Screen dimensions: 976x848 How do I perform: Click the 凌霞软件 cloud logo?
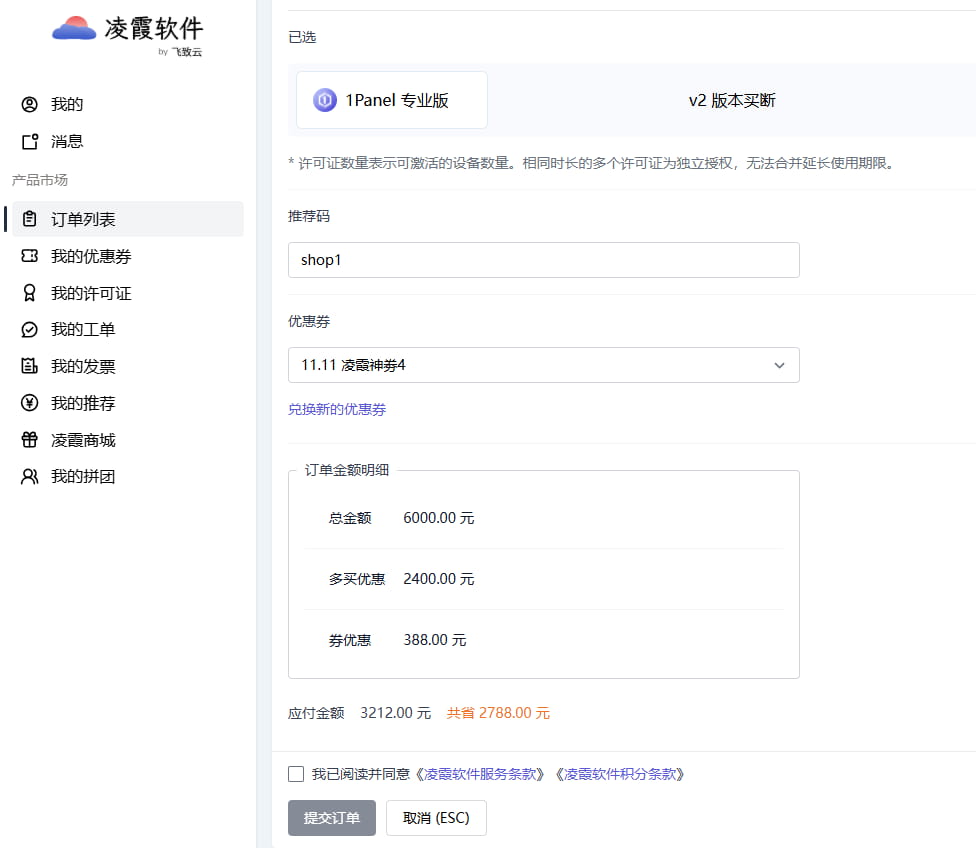pos(73,29)
